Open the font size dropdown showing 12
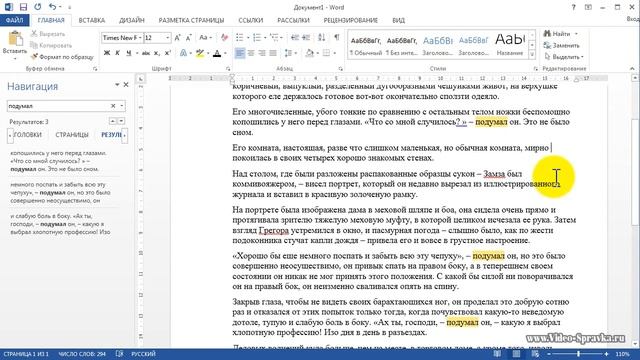The height and width of the screenshot is (360, 640). (x=167, y=38)
